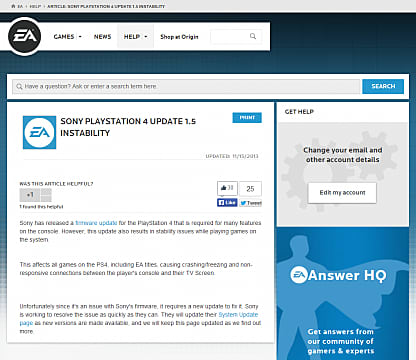Click the GET HELP heading

(299, 112)
